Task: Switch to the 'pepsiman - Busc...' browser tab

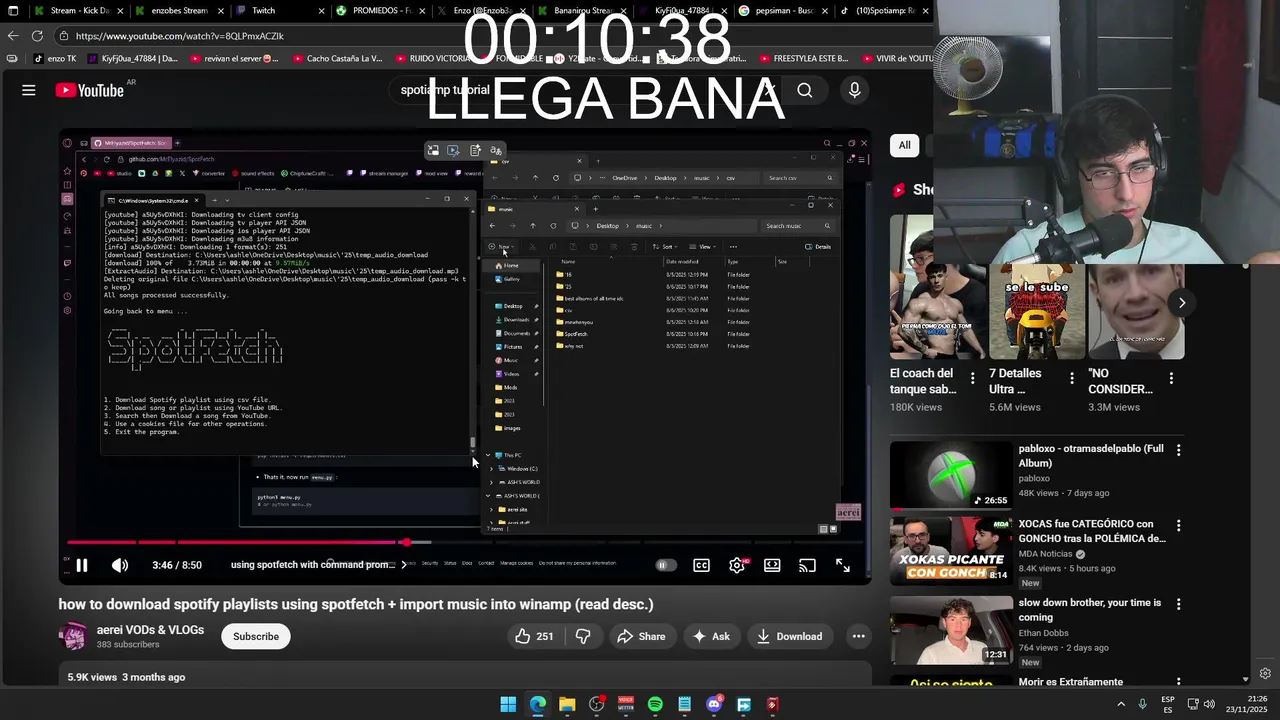Action: coord(782,11)
